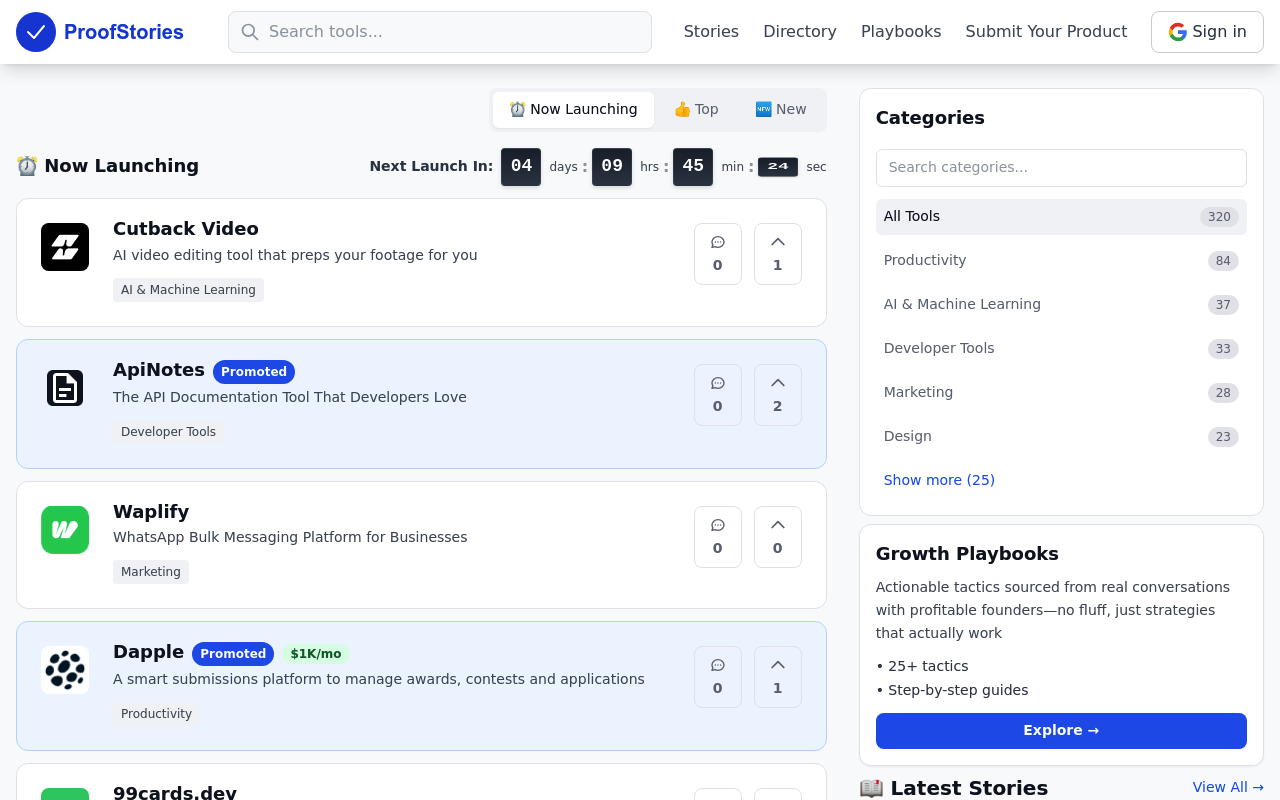1280x800 pixels.
Task: Open ApiNotes document logo
Action: point(65,388)
